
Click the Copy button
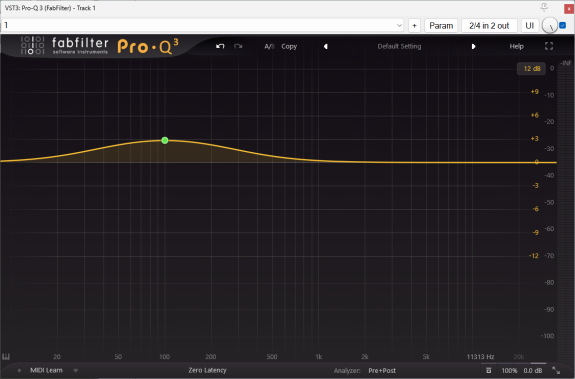(289, 47)
